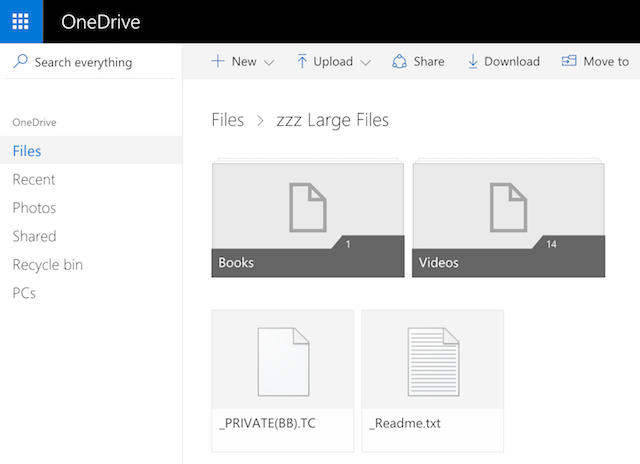Image resolution: width=640 pixels, height=464 pixels.
Task: Click the Share icon
Action: tap(399, 62)
